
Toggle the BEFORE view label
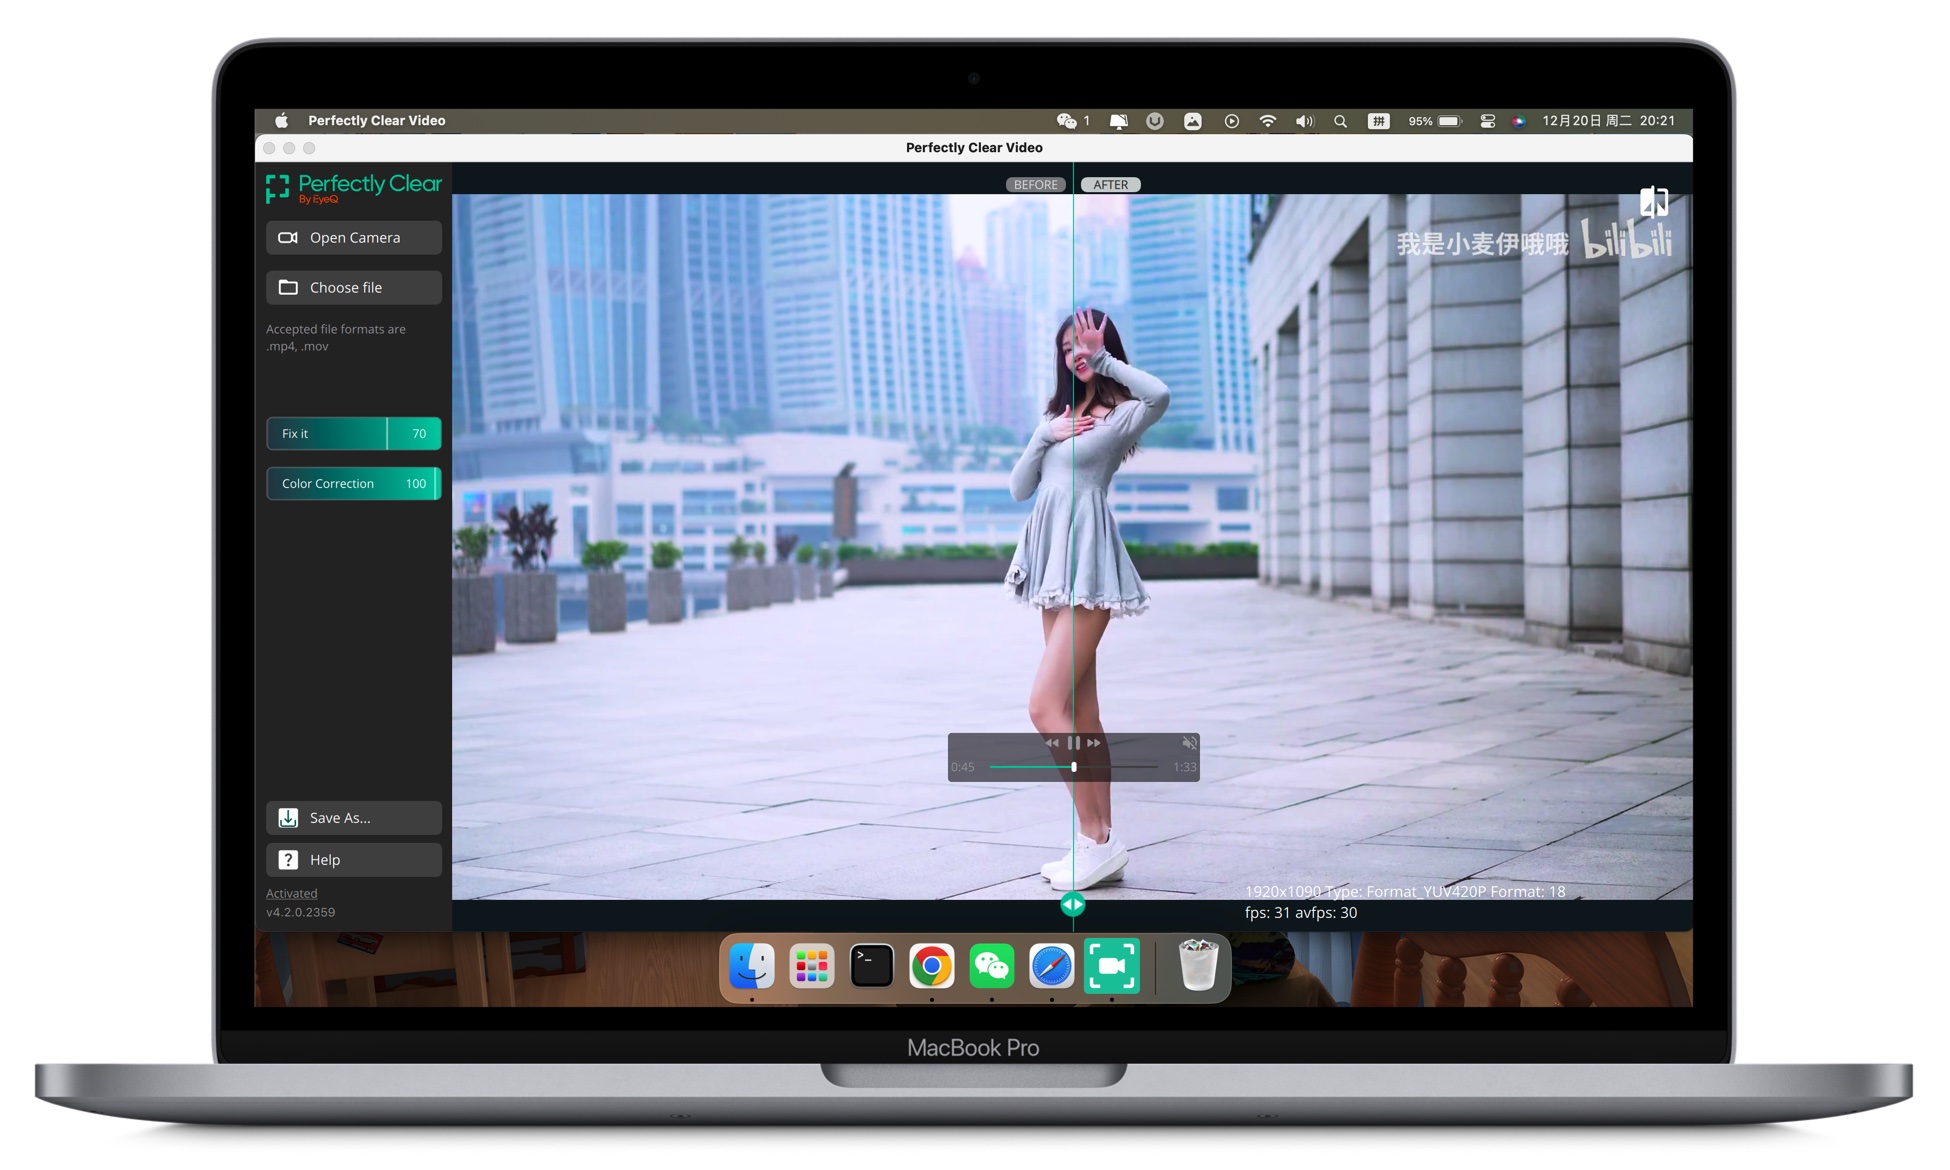pos(1035,184)
